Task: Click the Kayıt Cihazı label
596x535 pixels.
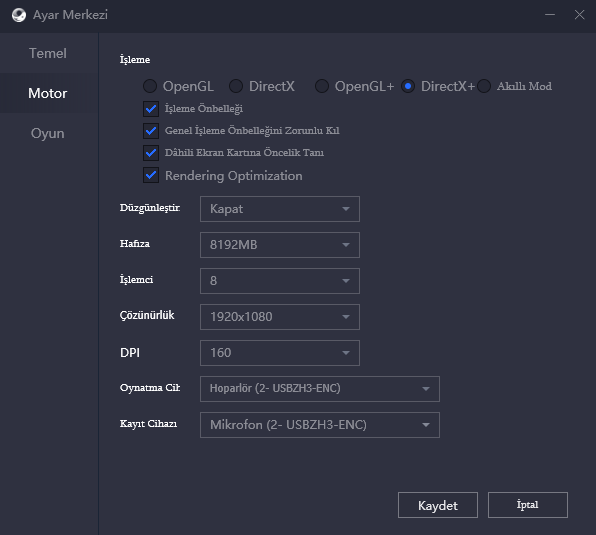Action: coord(148,424)
